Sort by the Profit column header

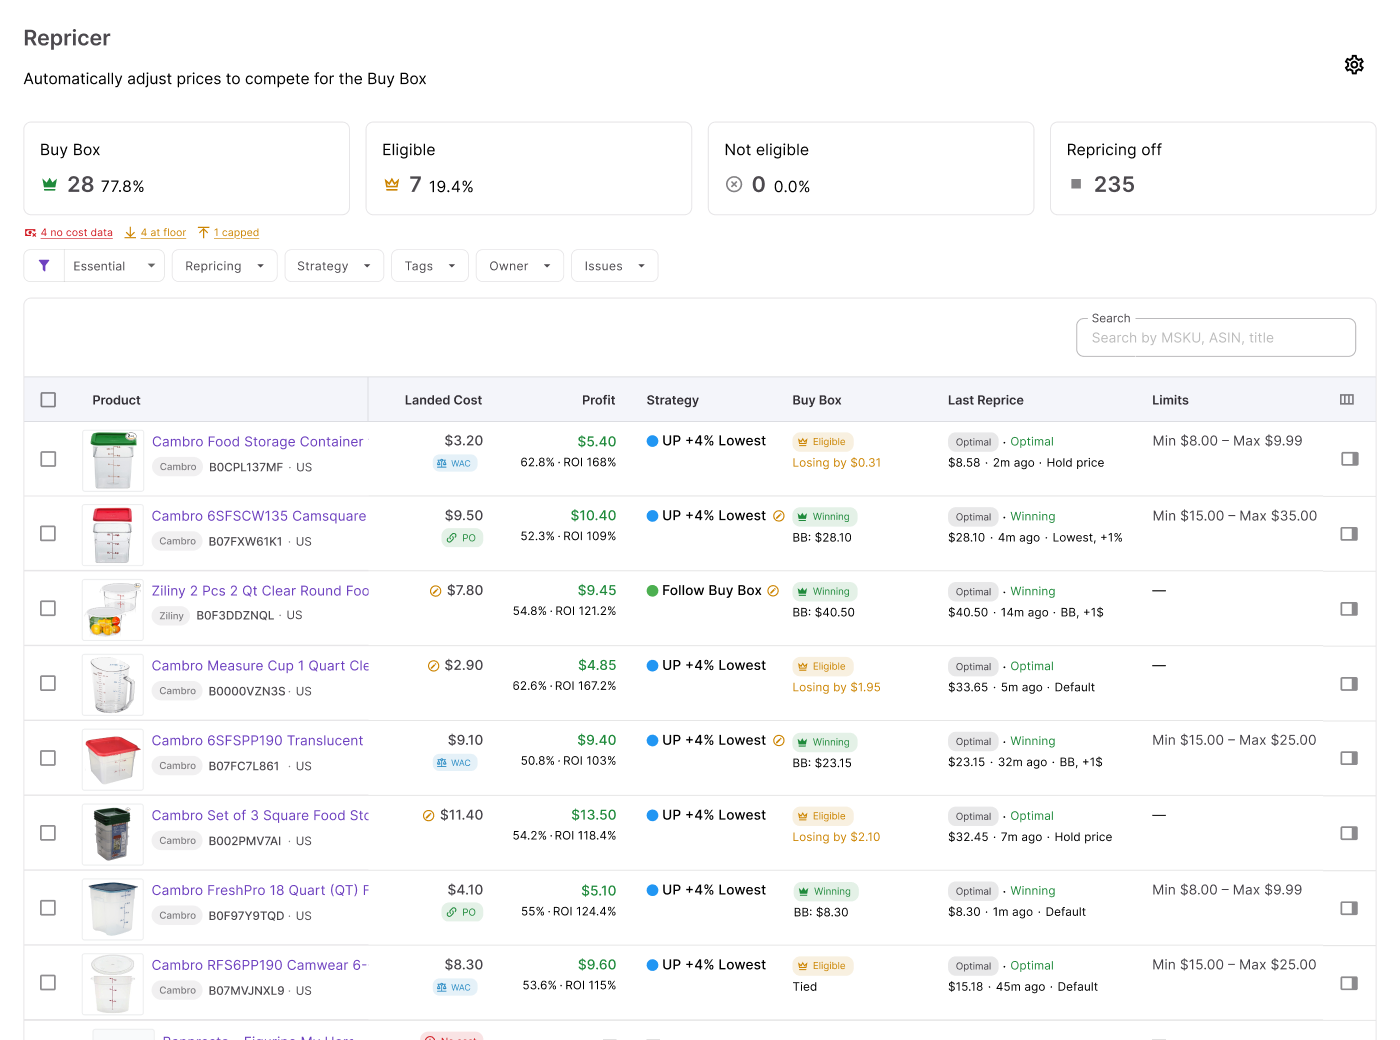598,400
